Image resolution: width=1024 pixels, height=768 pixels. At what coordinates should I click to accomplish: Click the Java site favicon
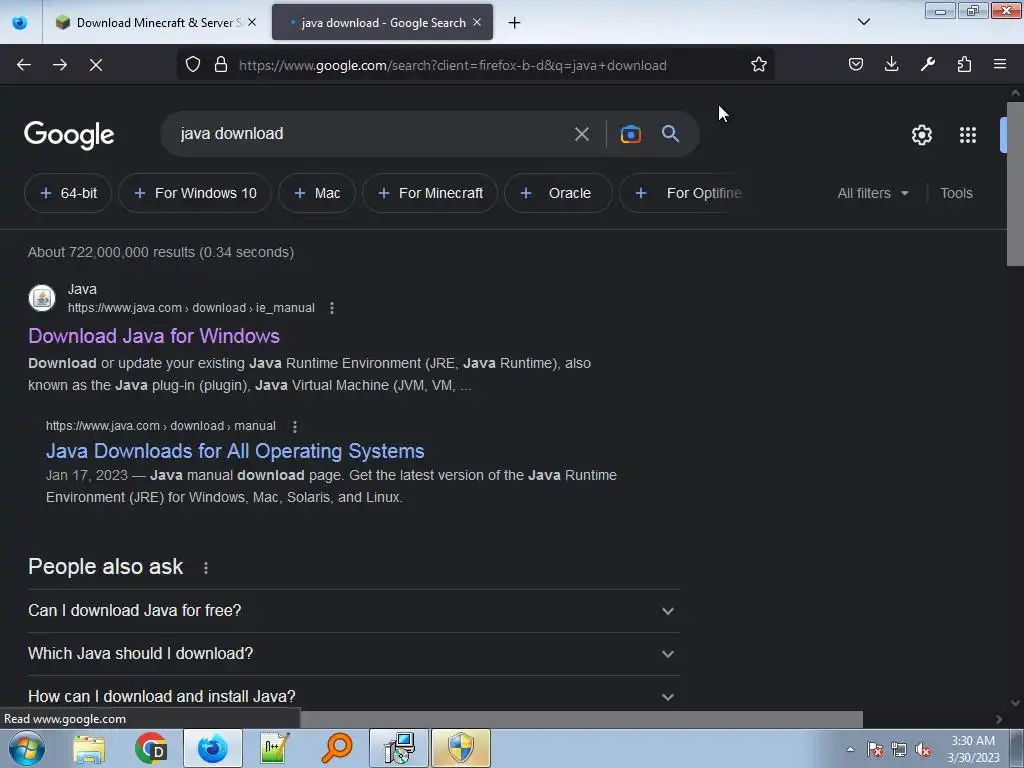42,298
